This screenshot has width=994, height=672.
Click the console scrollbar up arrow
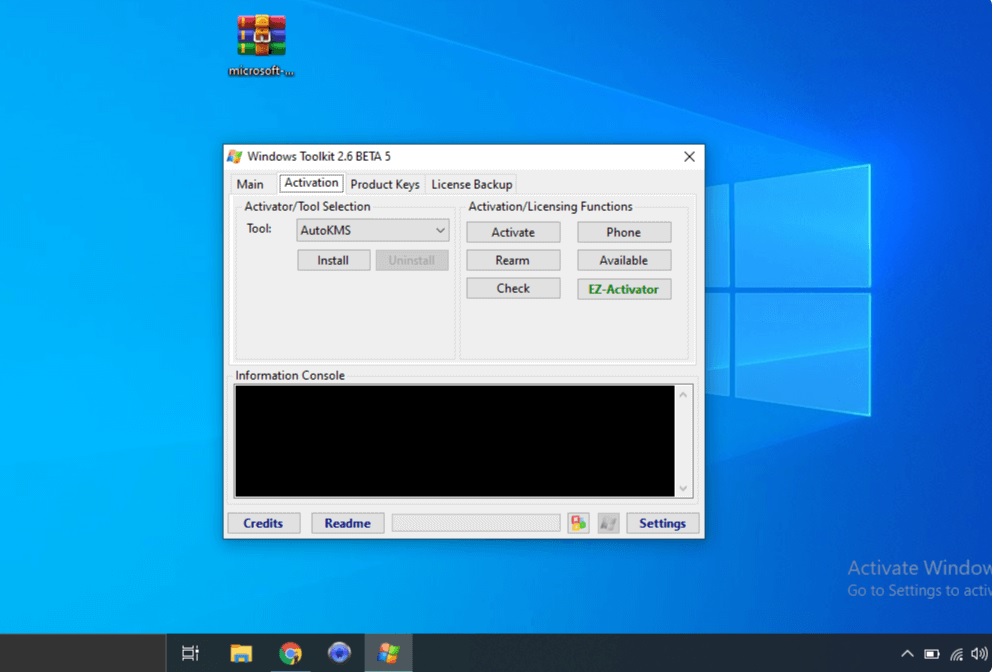coord(683,395)
